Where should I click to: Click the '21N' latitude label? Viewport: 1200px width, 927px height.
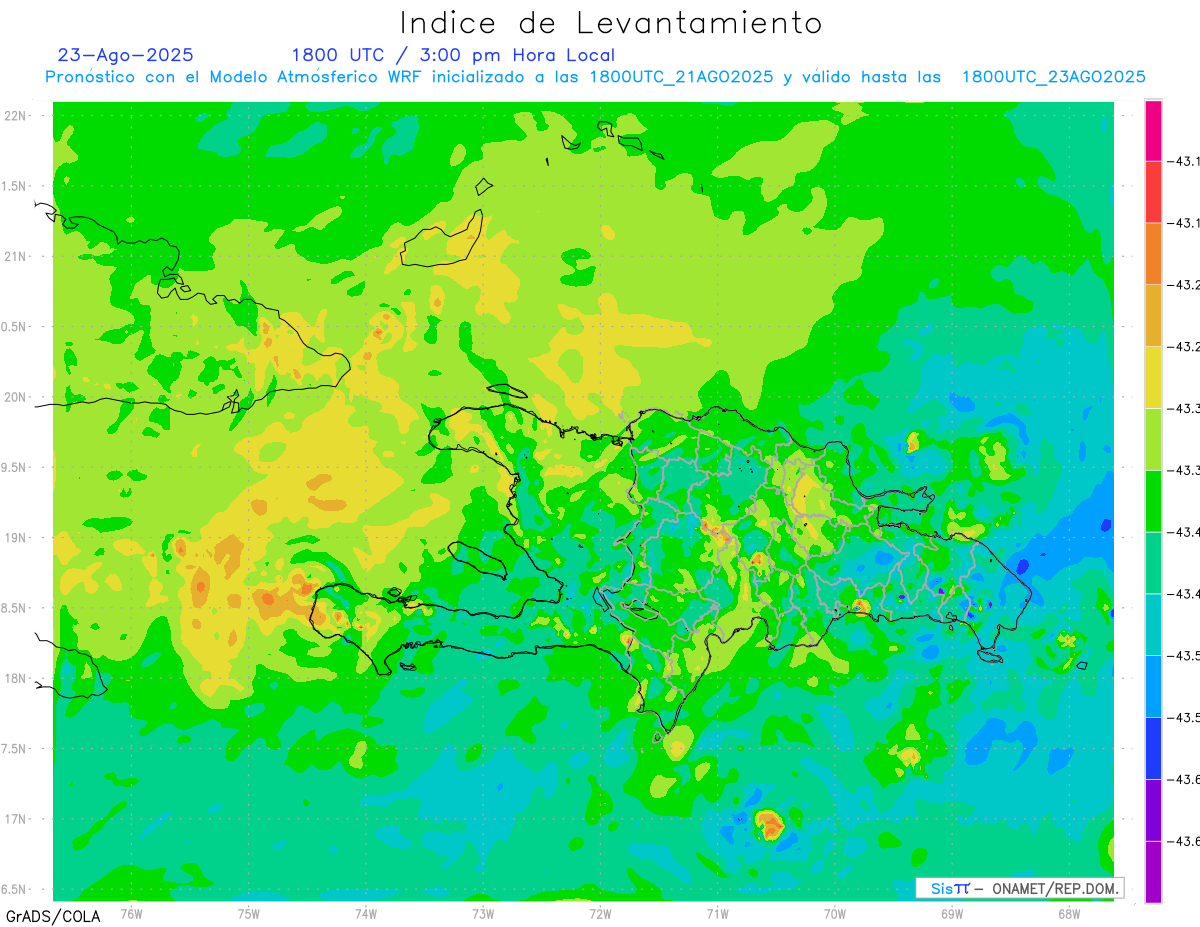[x=15, y=256]
